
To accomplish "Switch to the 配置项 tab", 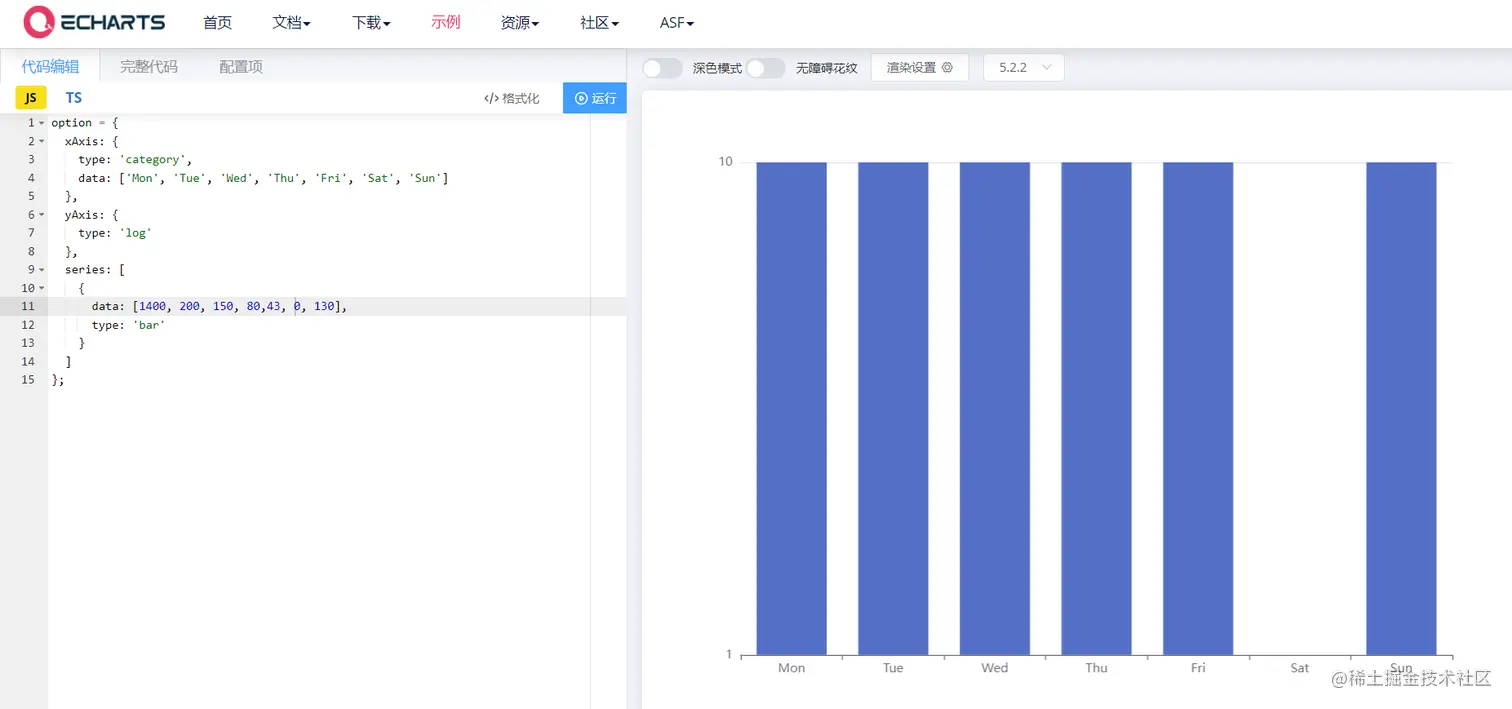I will [241, 66].
